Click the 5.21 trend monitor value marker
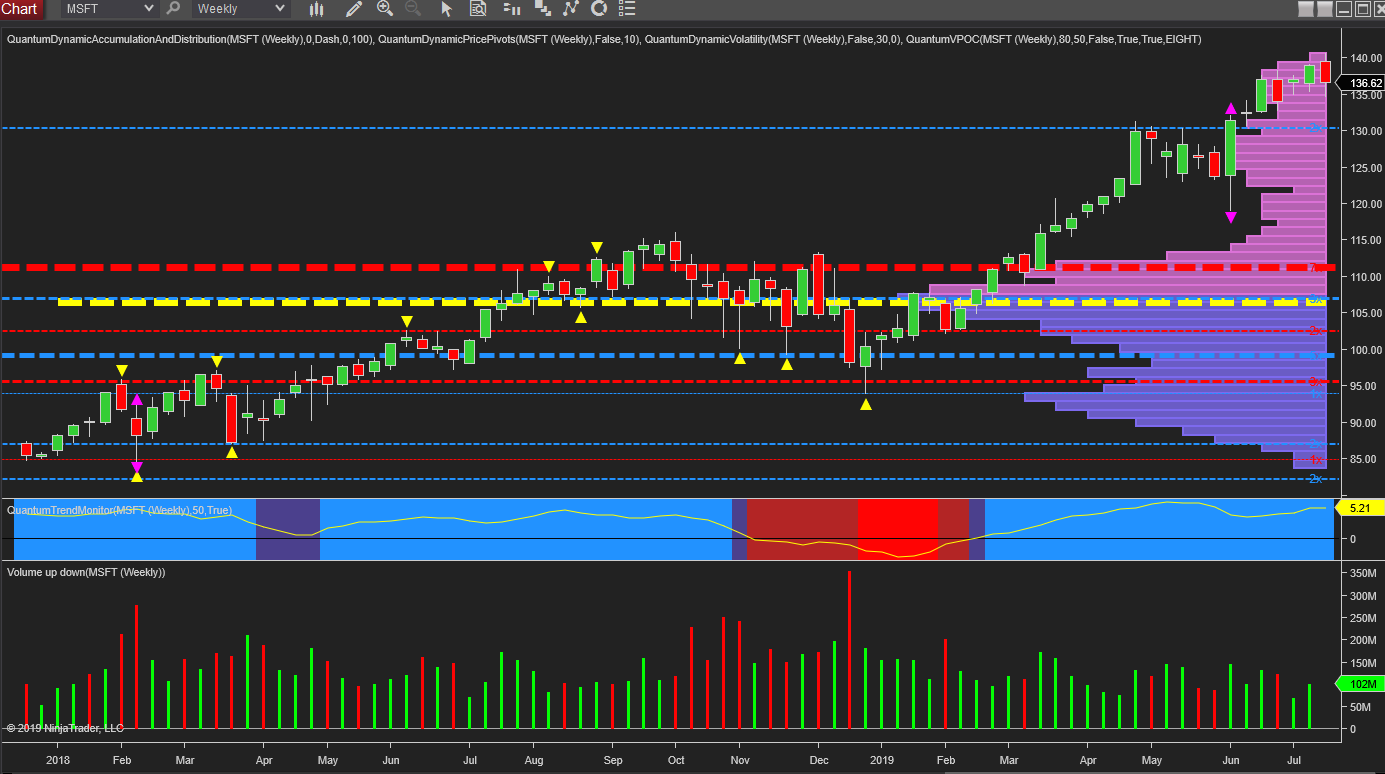This screenshot has width=1385, height=774. tap(1362, 509)
